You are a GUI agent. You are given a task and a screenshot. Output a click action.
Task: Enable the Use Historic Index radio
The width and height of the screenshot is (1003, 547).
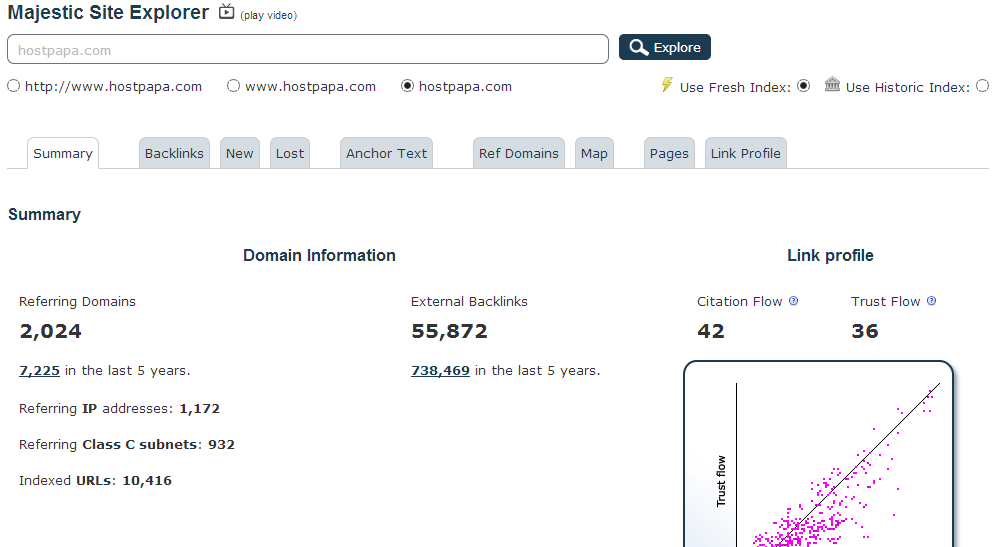983,86
